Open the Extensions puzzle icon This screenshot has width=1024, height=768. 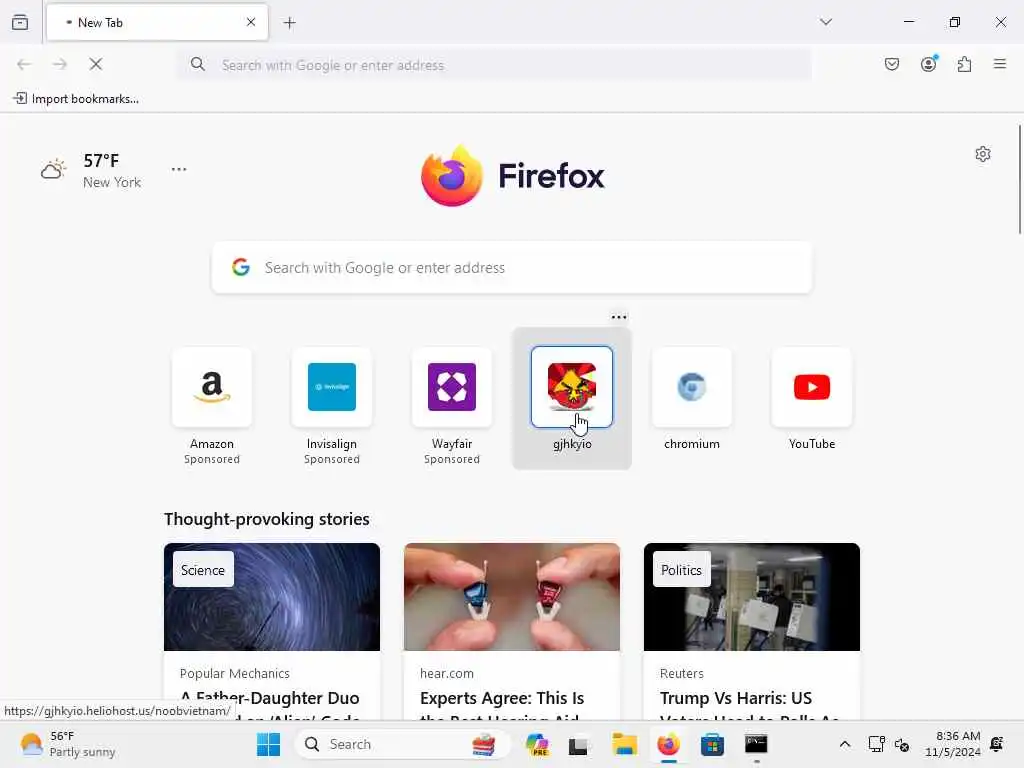pyautogui.click(x=965, y=64)
